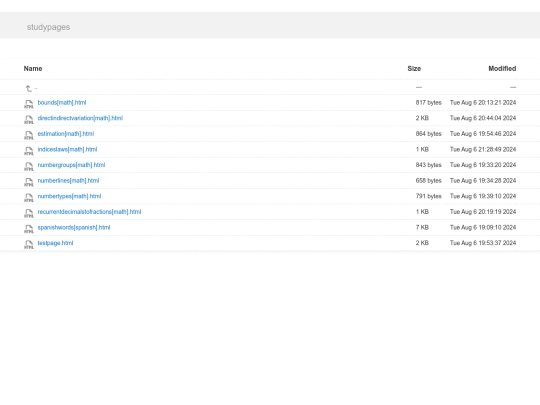Click date Tue Aug 6 19:53:37 2024
The image size is (540, 405).
(x=483, y=243)
